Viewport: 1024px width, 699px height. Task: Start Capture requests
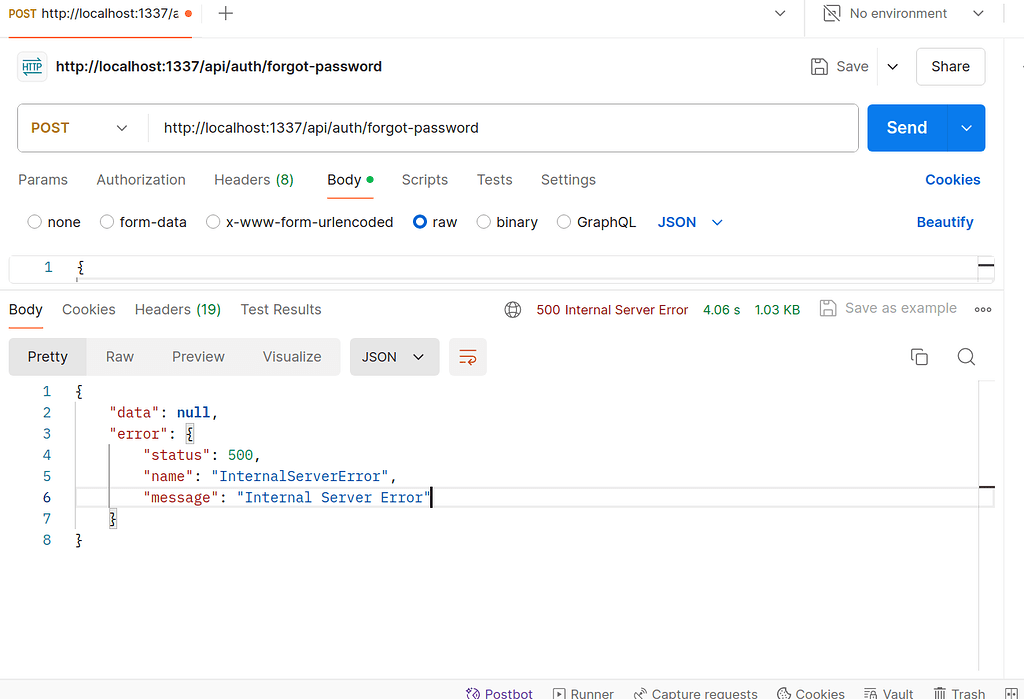coord(696,692)
